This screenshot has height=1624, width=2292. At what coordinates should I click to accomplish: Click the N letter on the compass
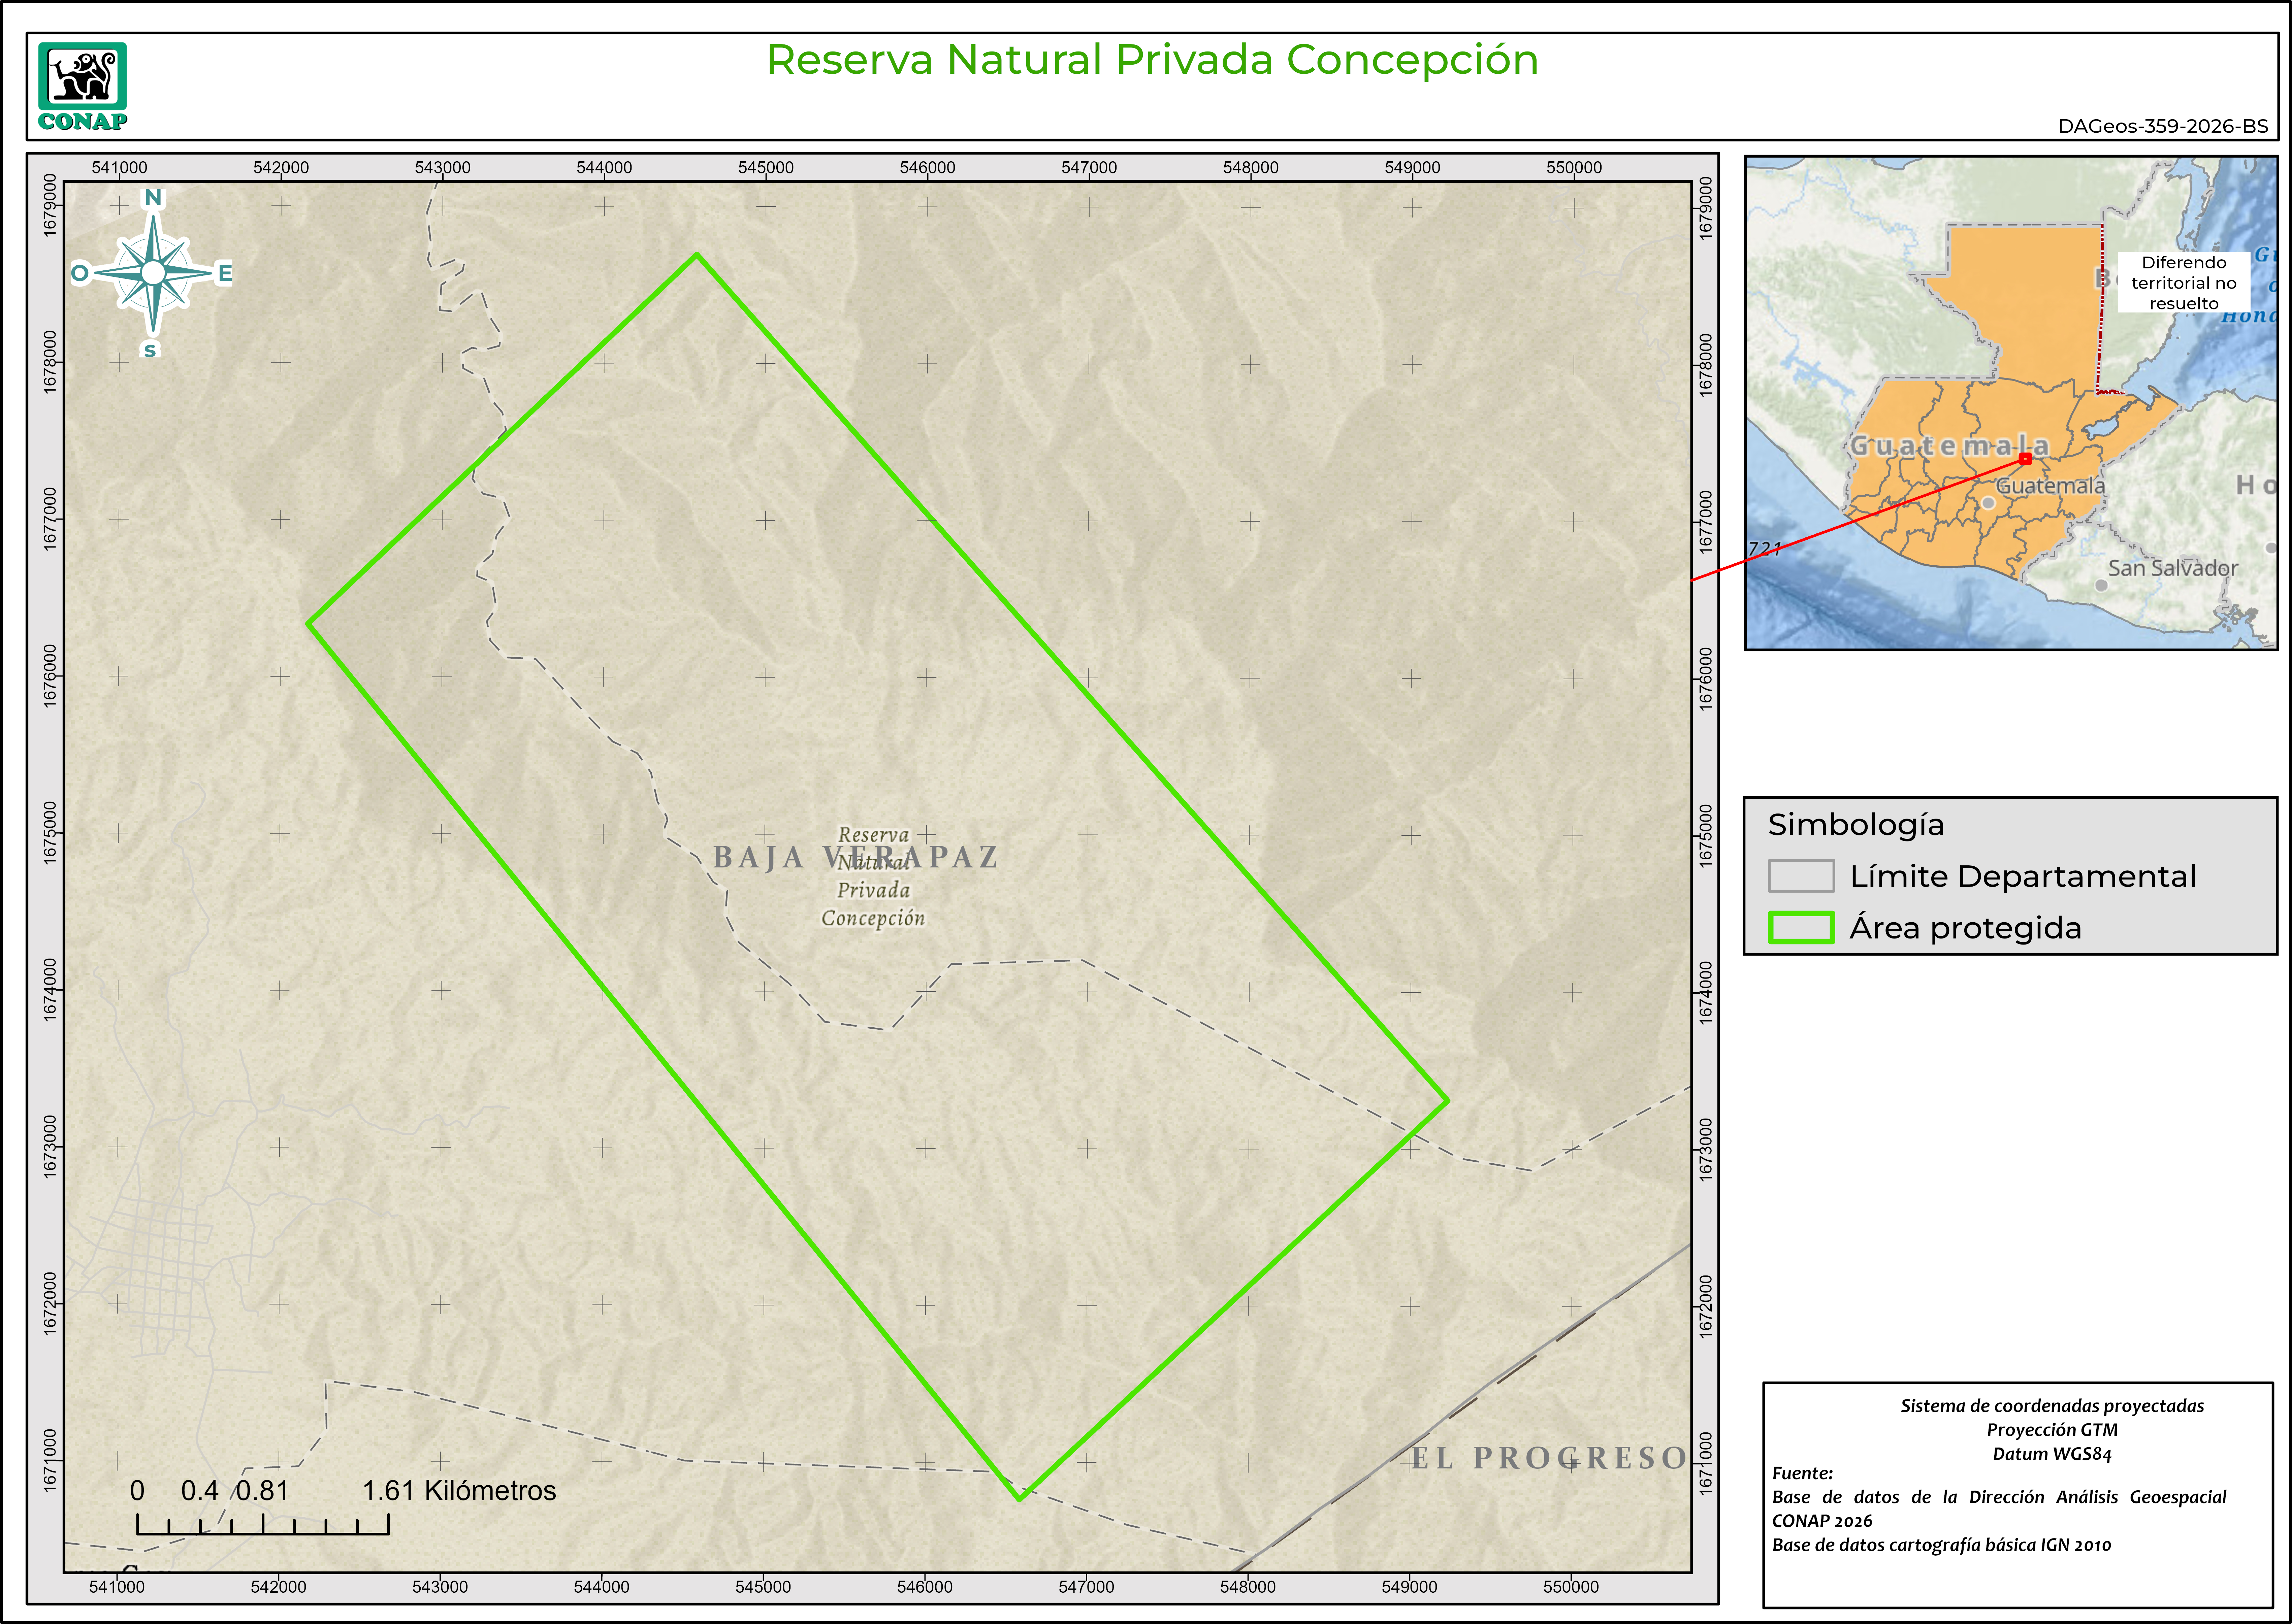tap(153, 198)
